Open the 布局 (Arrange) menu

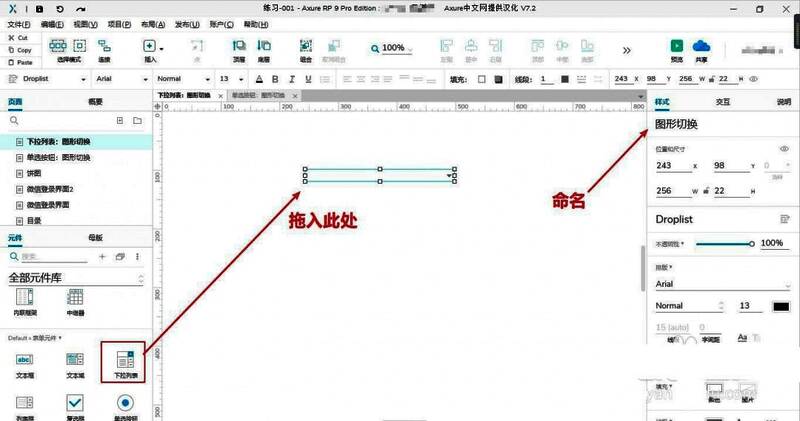[x=149, y=23]
